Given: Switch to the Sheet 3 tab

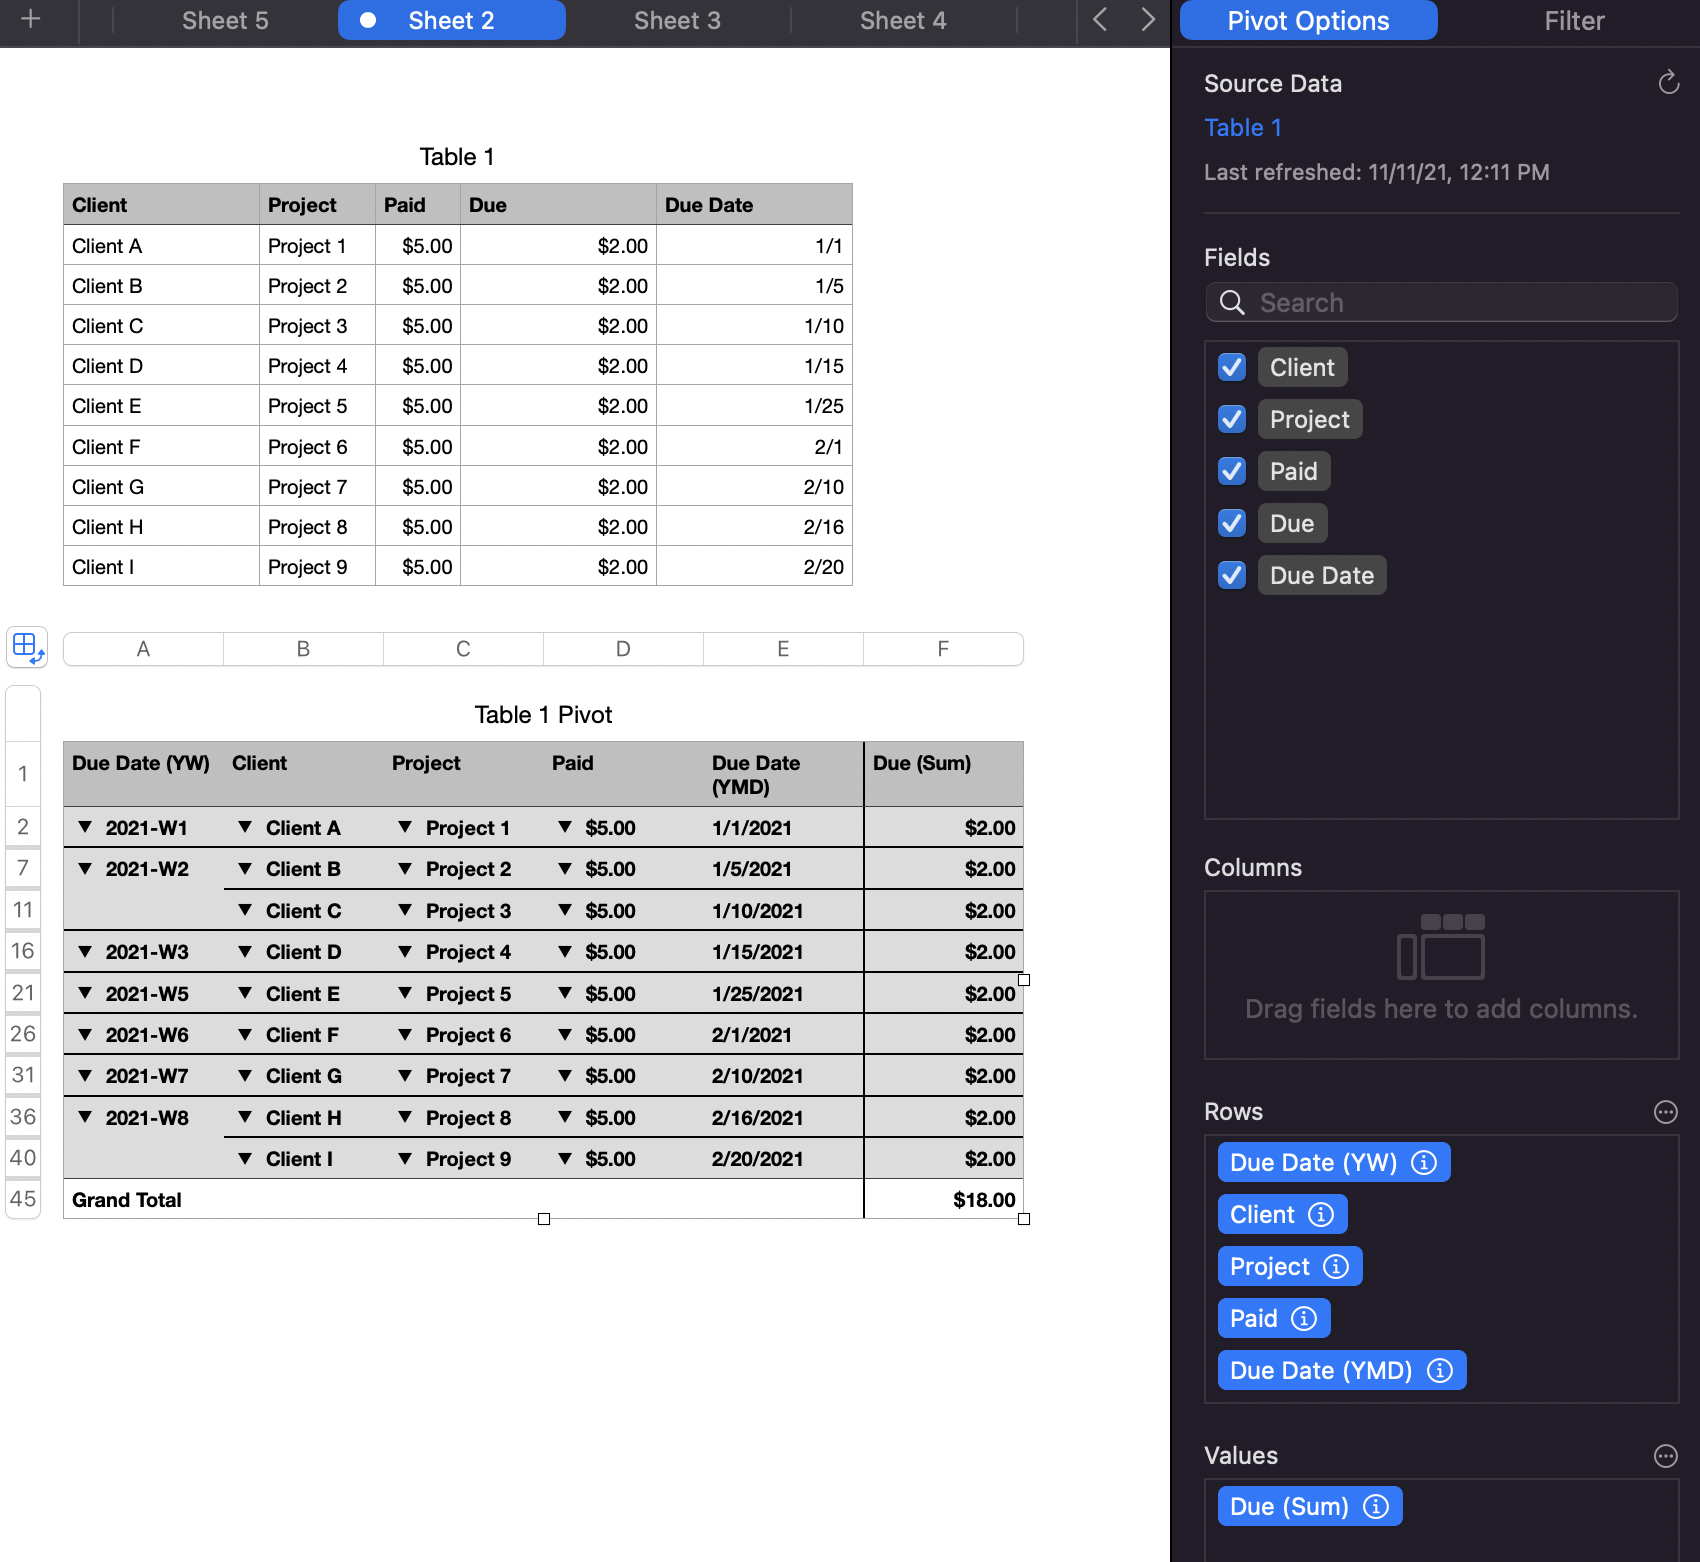Looking at the screenshot, I should click(676, 19).
